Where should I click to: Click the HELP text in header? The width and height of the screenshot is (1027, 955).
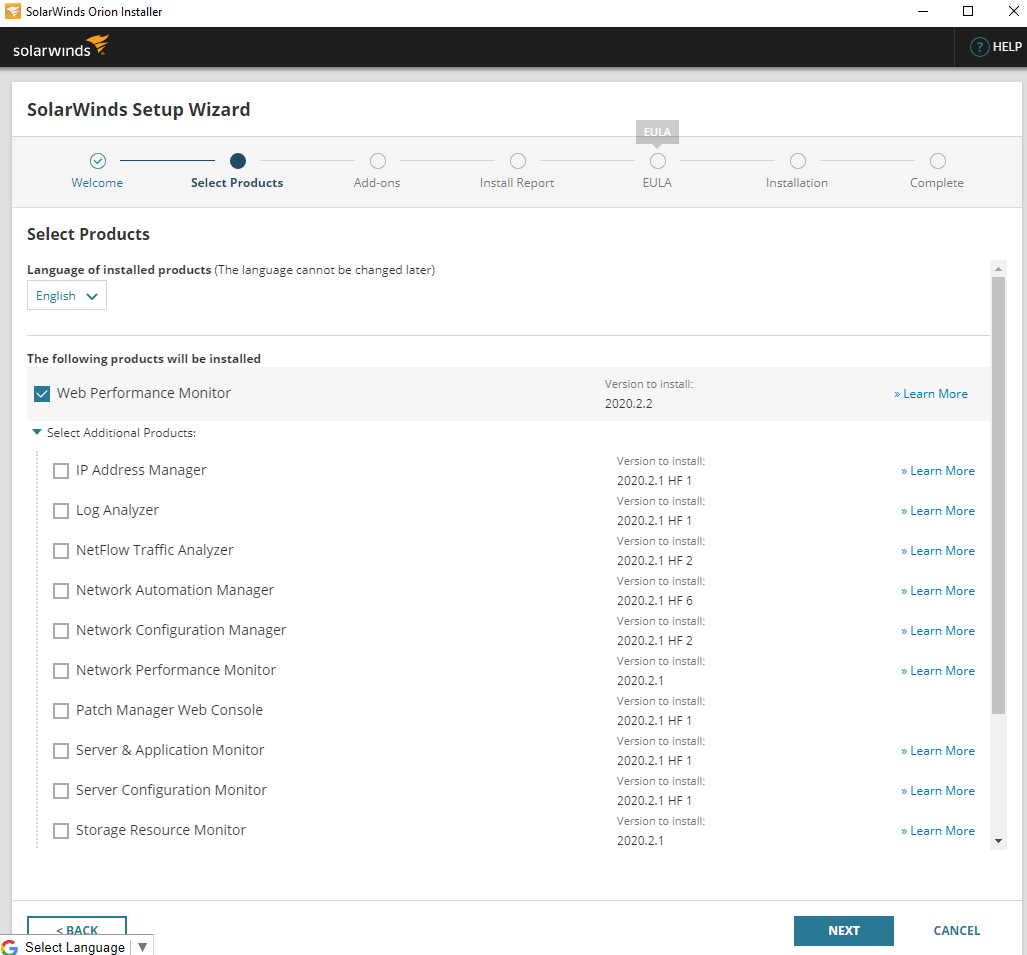(1007, 47)
